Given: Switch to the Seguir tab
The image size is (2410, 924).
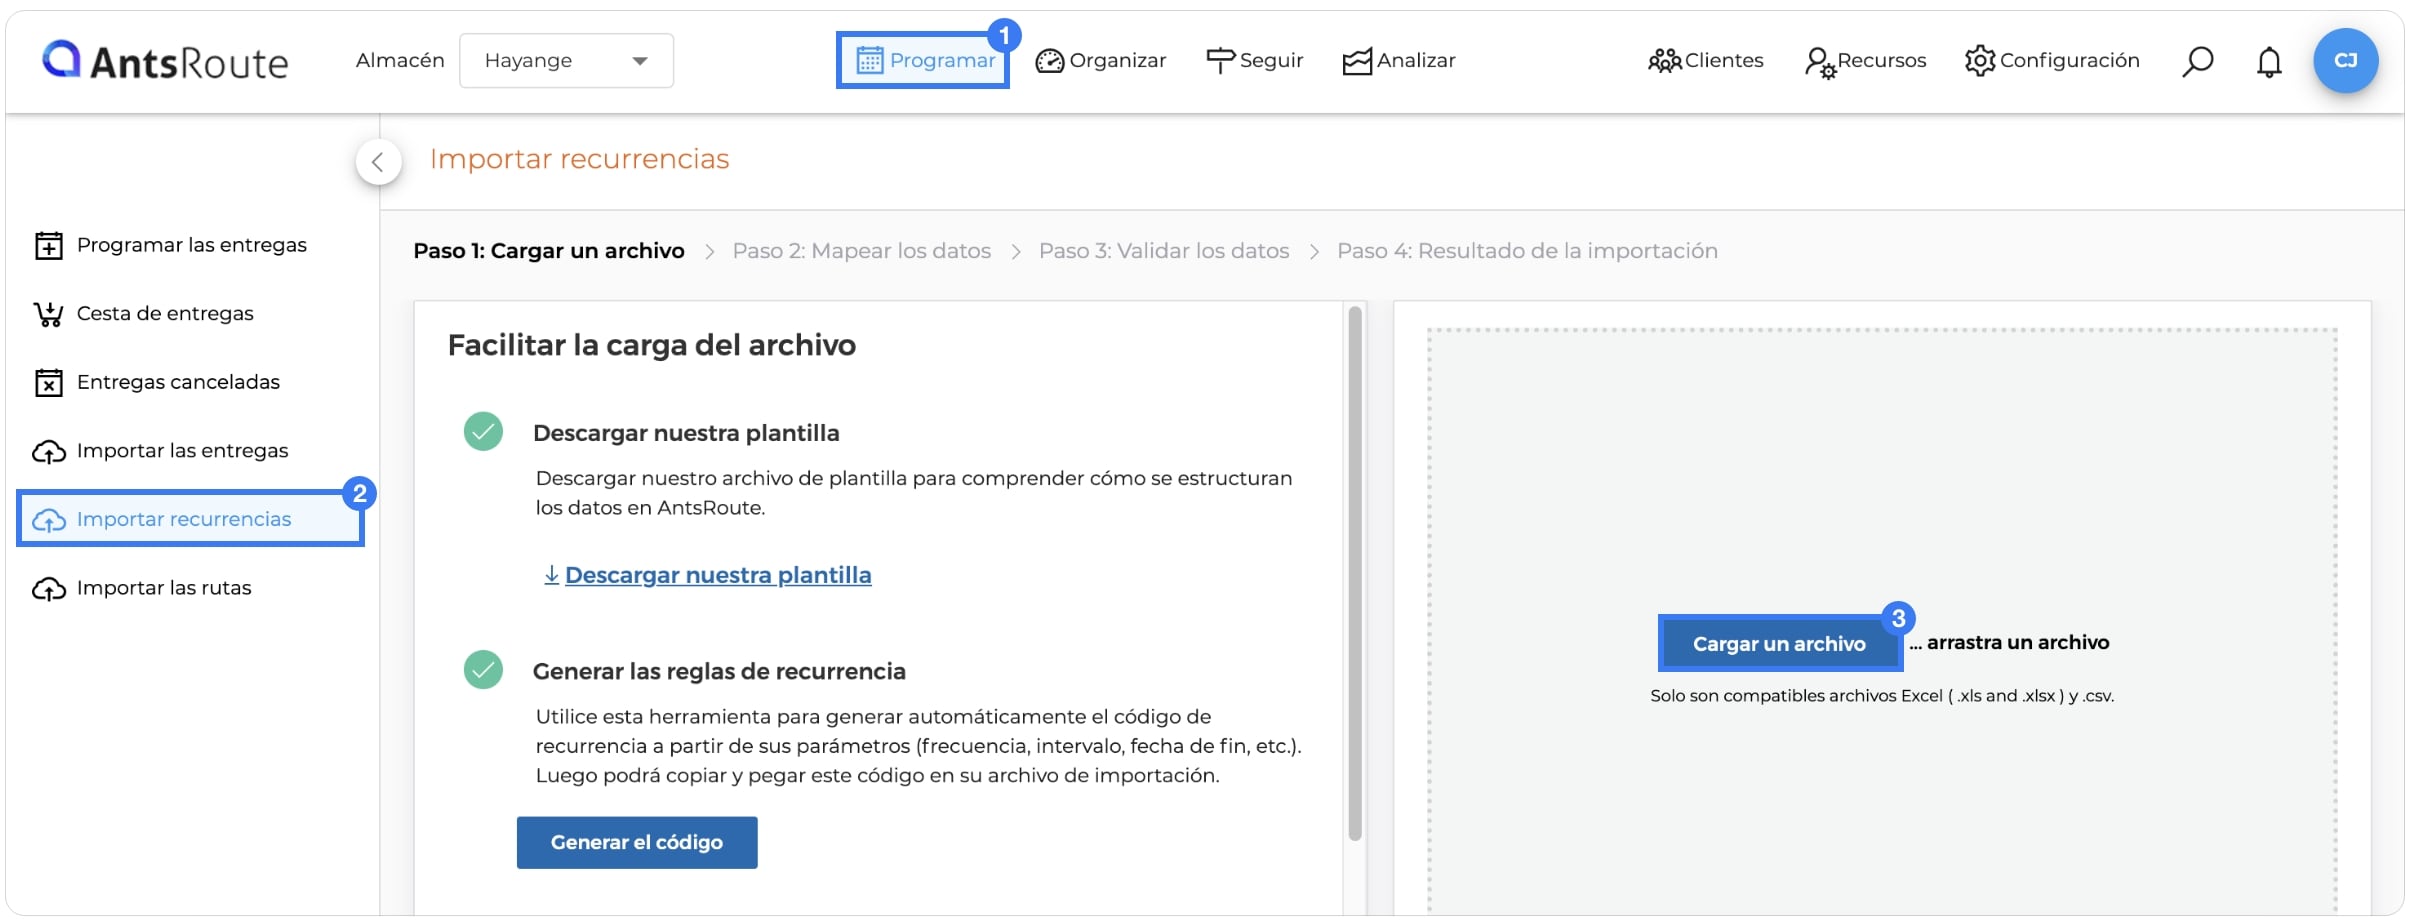Looking at the screenshot, I should [1254, 61].
